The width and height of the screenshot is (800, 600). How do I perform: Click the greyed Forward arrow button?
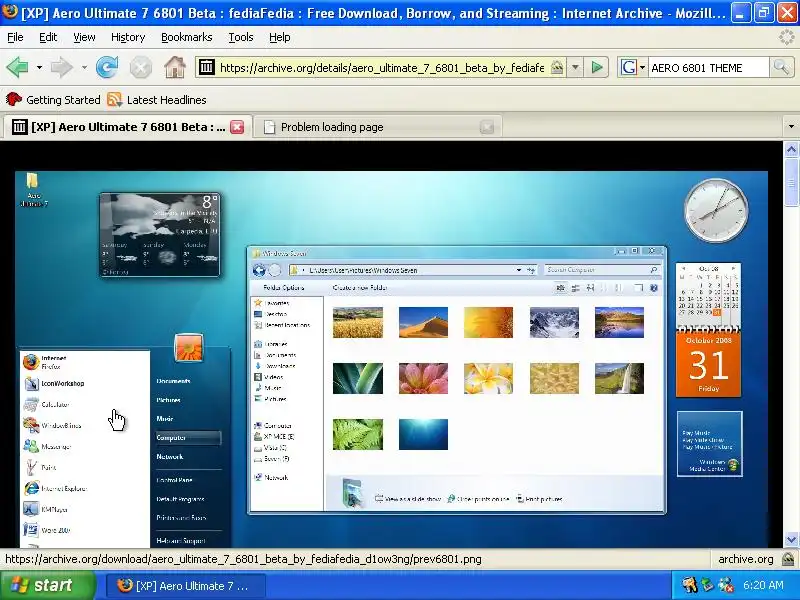62,67
